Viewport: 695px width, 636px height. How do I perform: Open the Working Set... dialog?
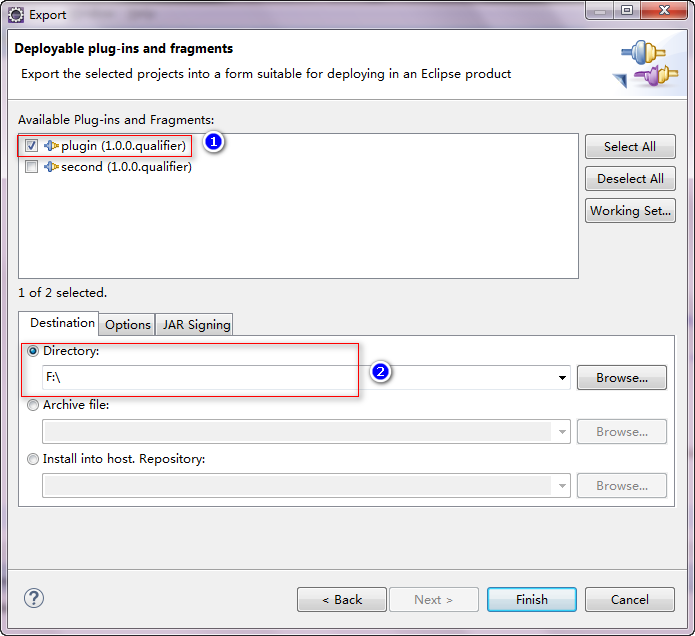tap(630, 211)
